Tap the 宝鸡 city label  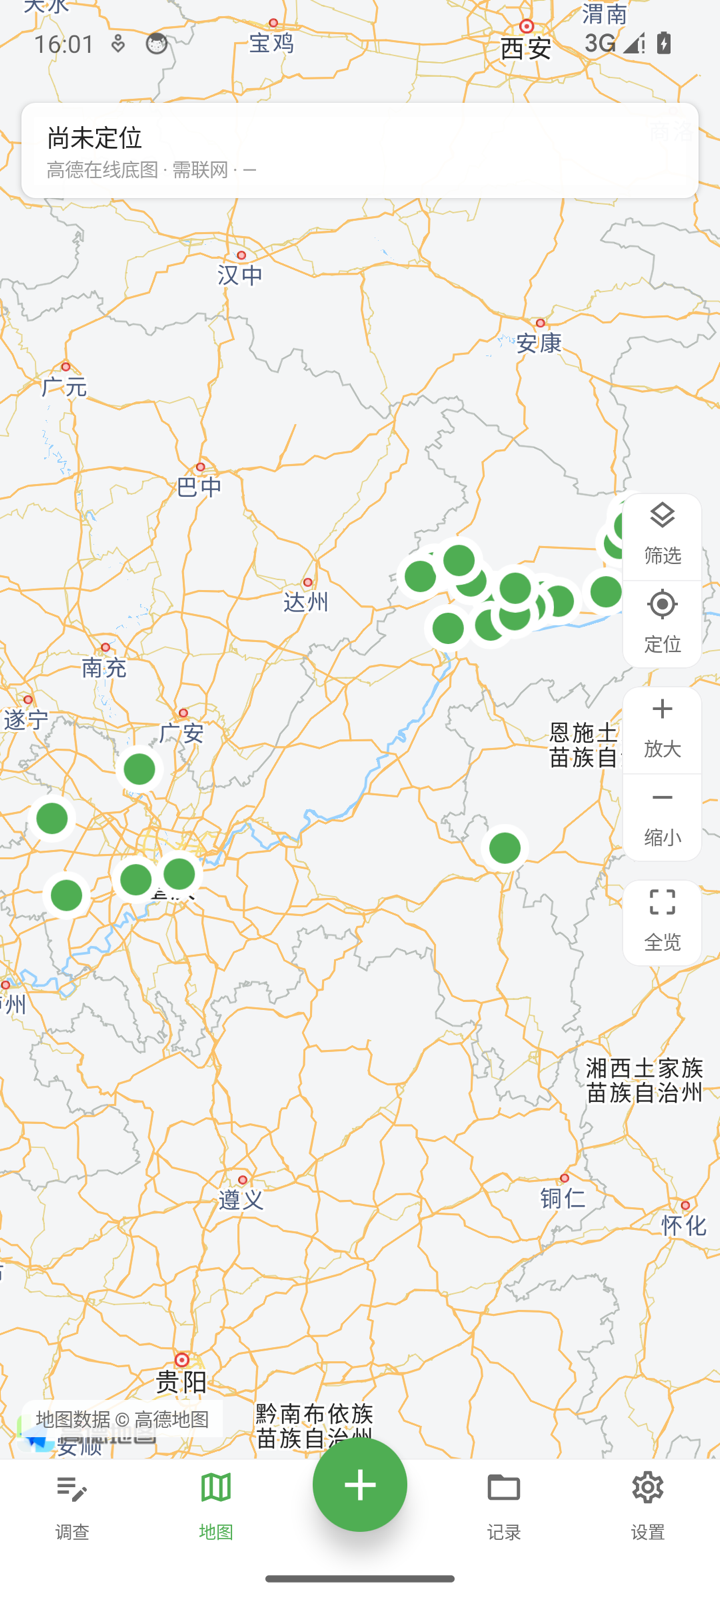272,42
